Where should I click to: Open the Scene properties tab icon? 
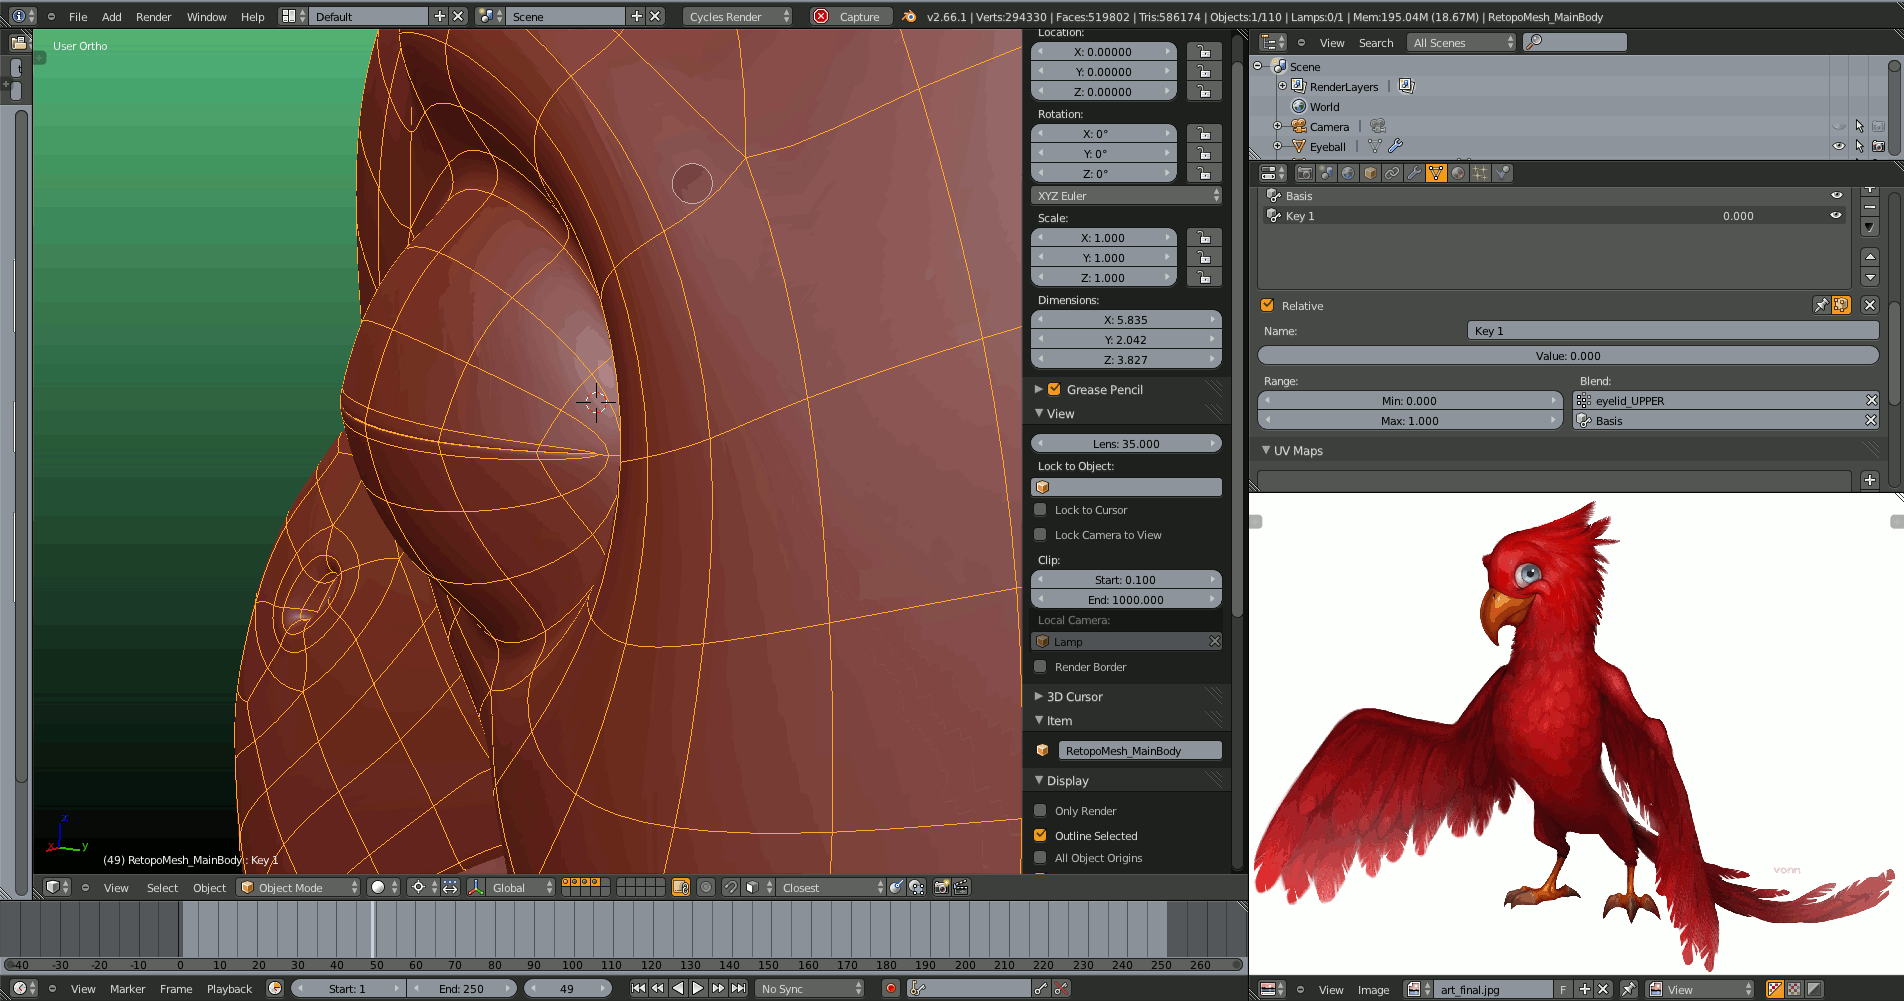click(1326, 173)
